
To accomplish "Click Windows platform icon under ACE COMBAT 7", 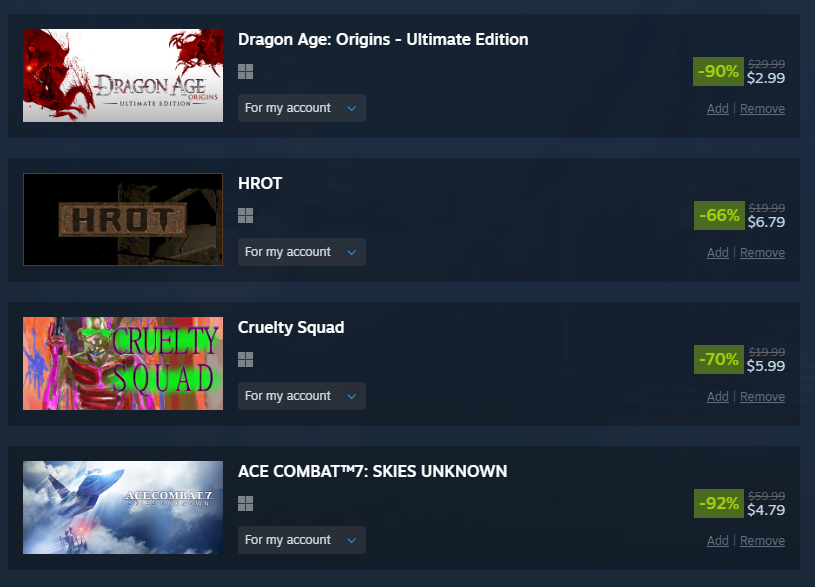I will 245,504.
